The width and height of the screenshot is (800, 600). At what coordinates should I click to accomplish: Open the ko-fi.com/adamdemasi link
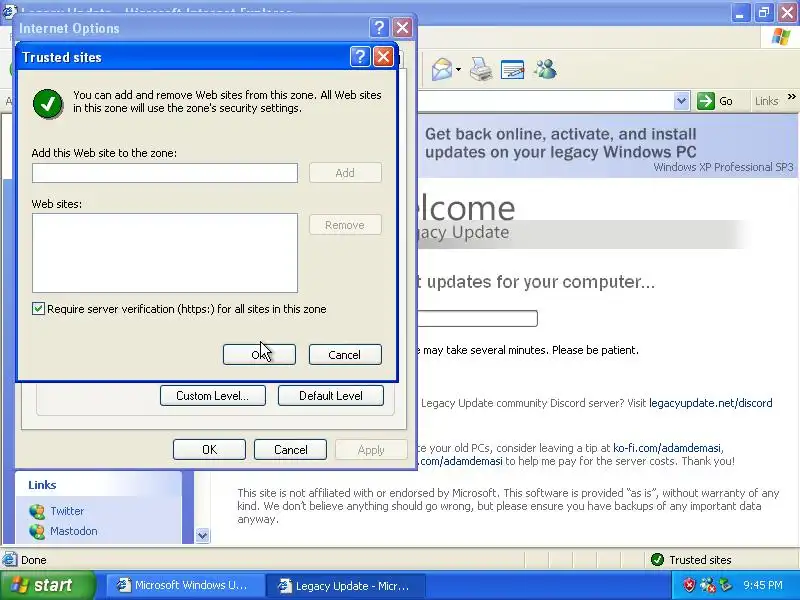[x=667, y=448]
